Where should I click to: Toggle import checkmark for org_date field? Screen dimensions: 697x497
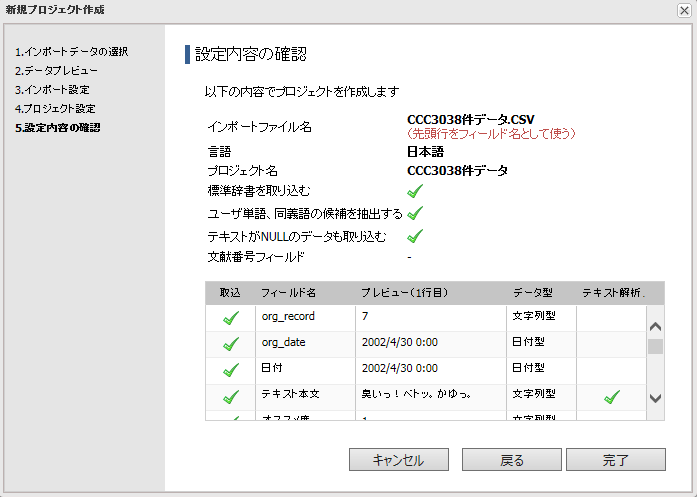231,344
